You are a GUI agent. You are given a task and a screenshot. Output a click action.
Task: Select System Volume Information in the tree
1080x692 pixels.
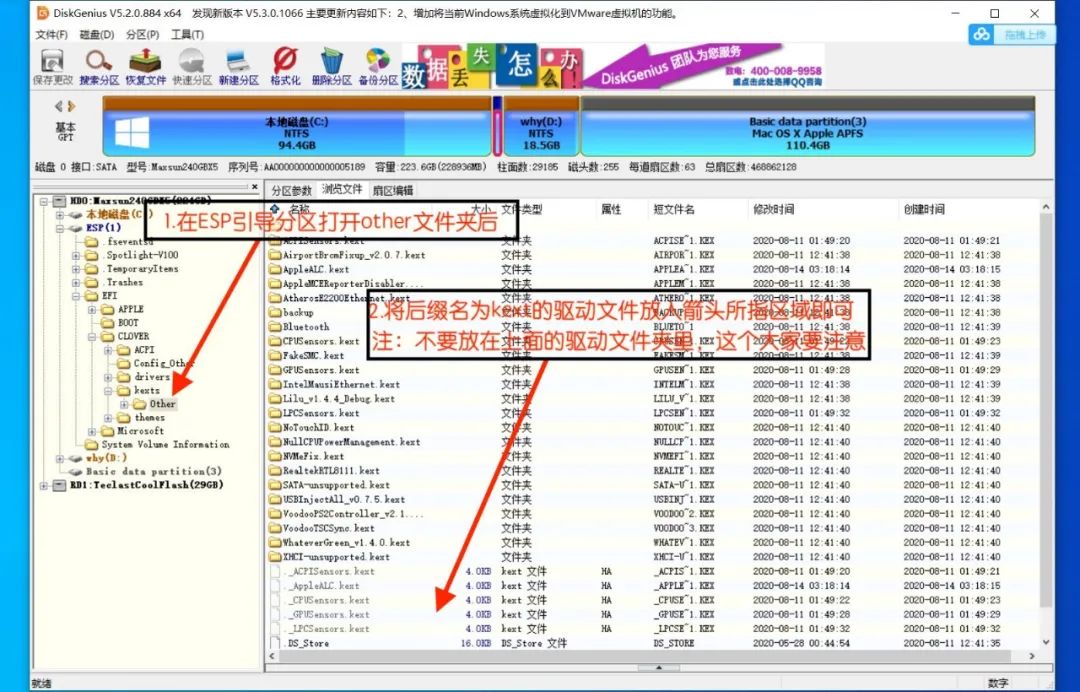[x=165, y=445]
